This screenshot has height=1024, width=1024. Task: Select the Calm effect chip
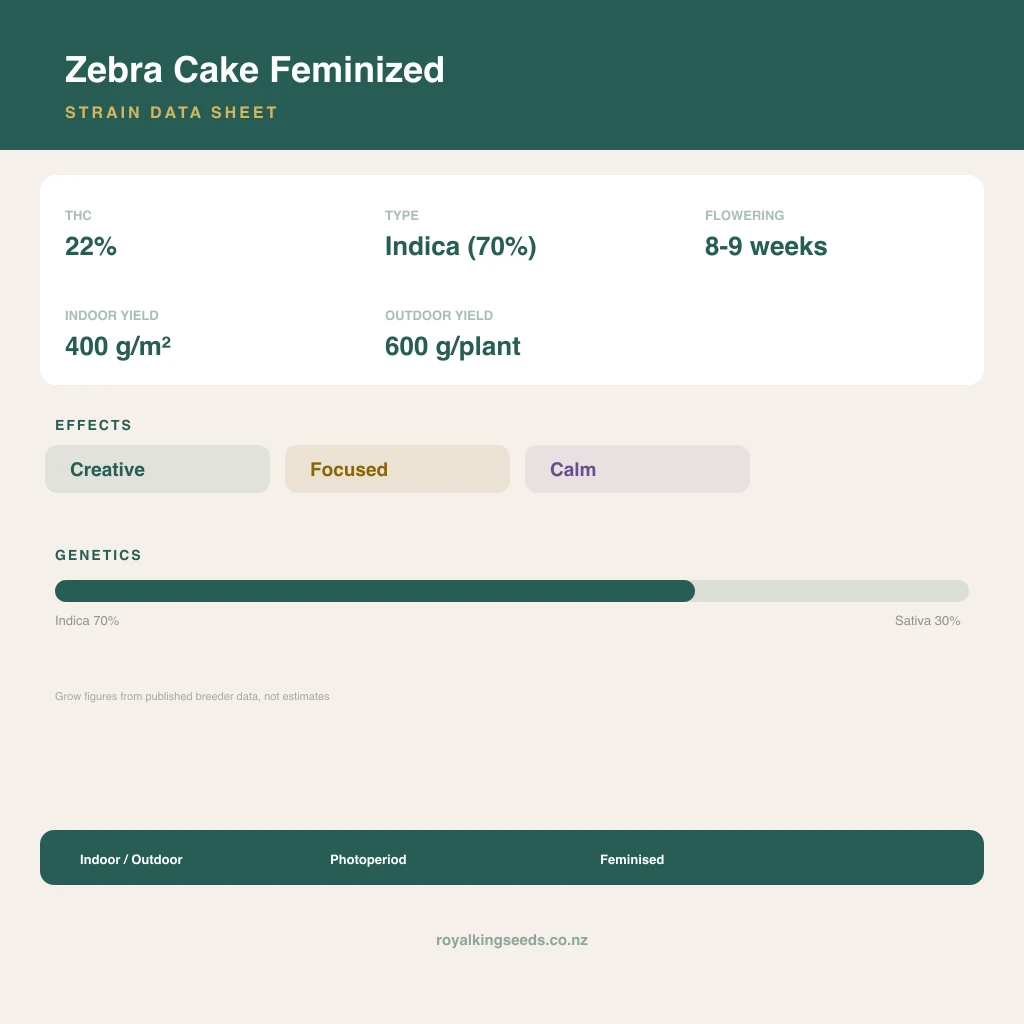pos(637,469)
